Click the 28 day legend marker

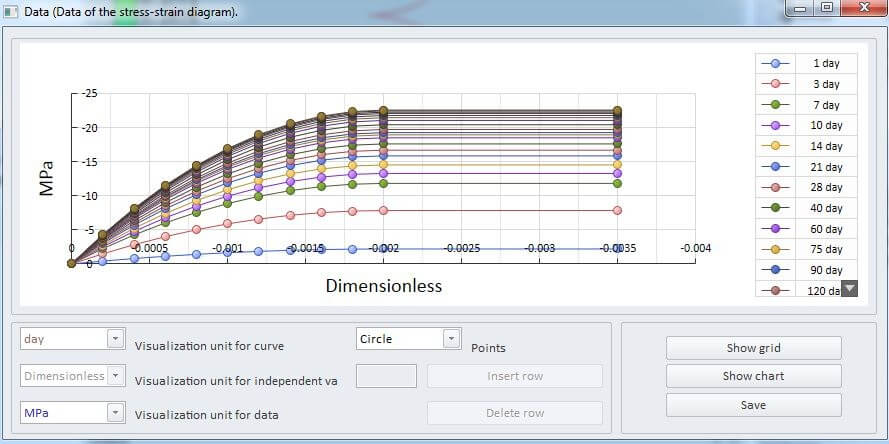tap(776, 188)
